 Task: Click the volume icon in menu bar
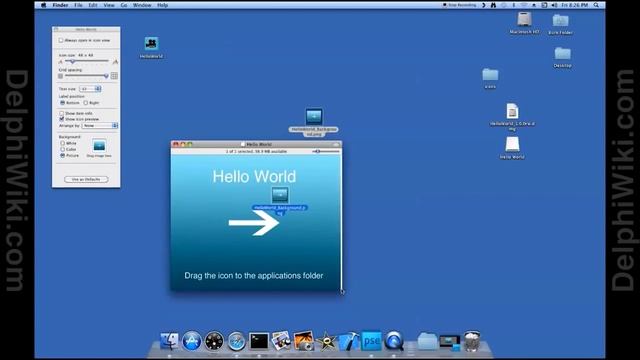[554, 5]
